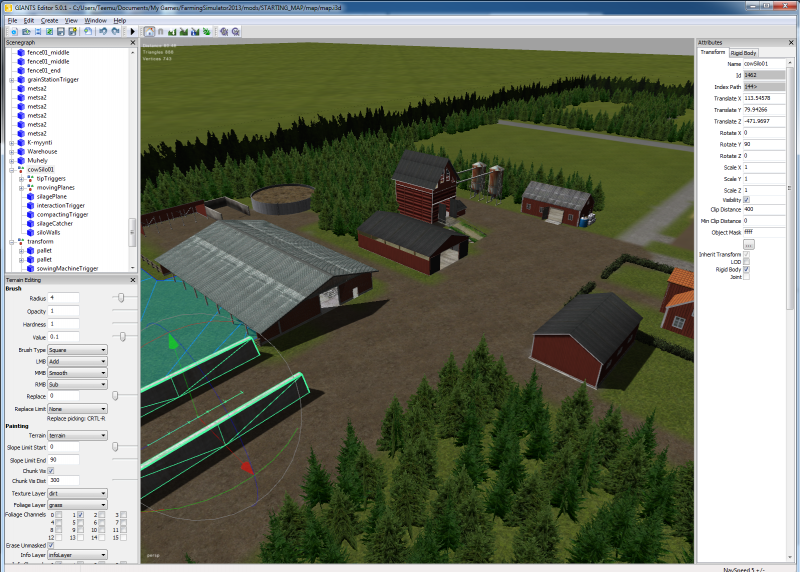This screenshot has width=800, height=572.
Task: Click the Save As floppy icon with star
Action: [72, 32]
